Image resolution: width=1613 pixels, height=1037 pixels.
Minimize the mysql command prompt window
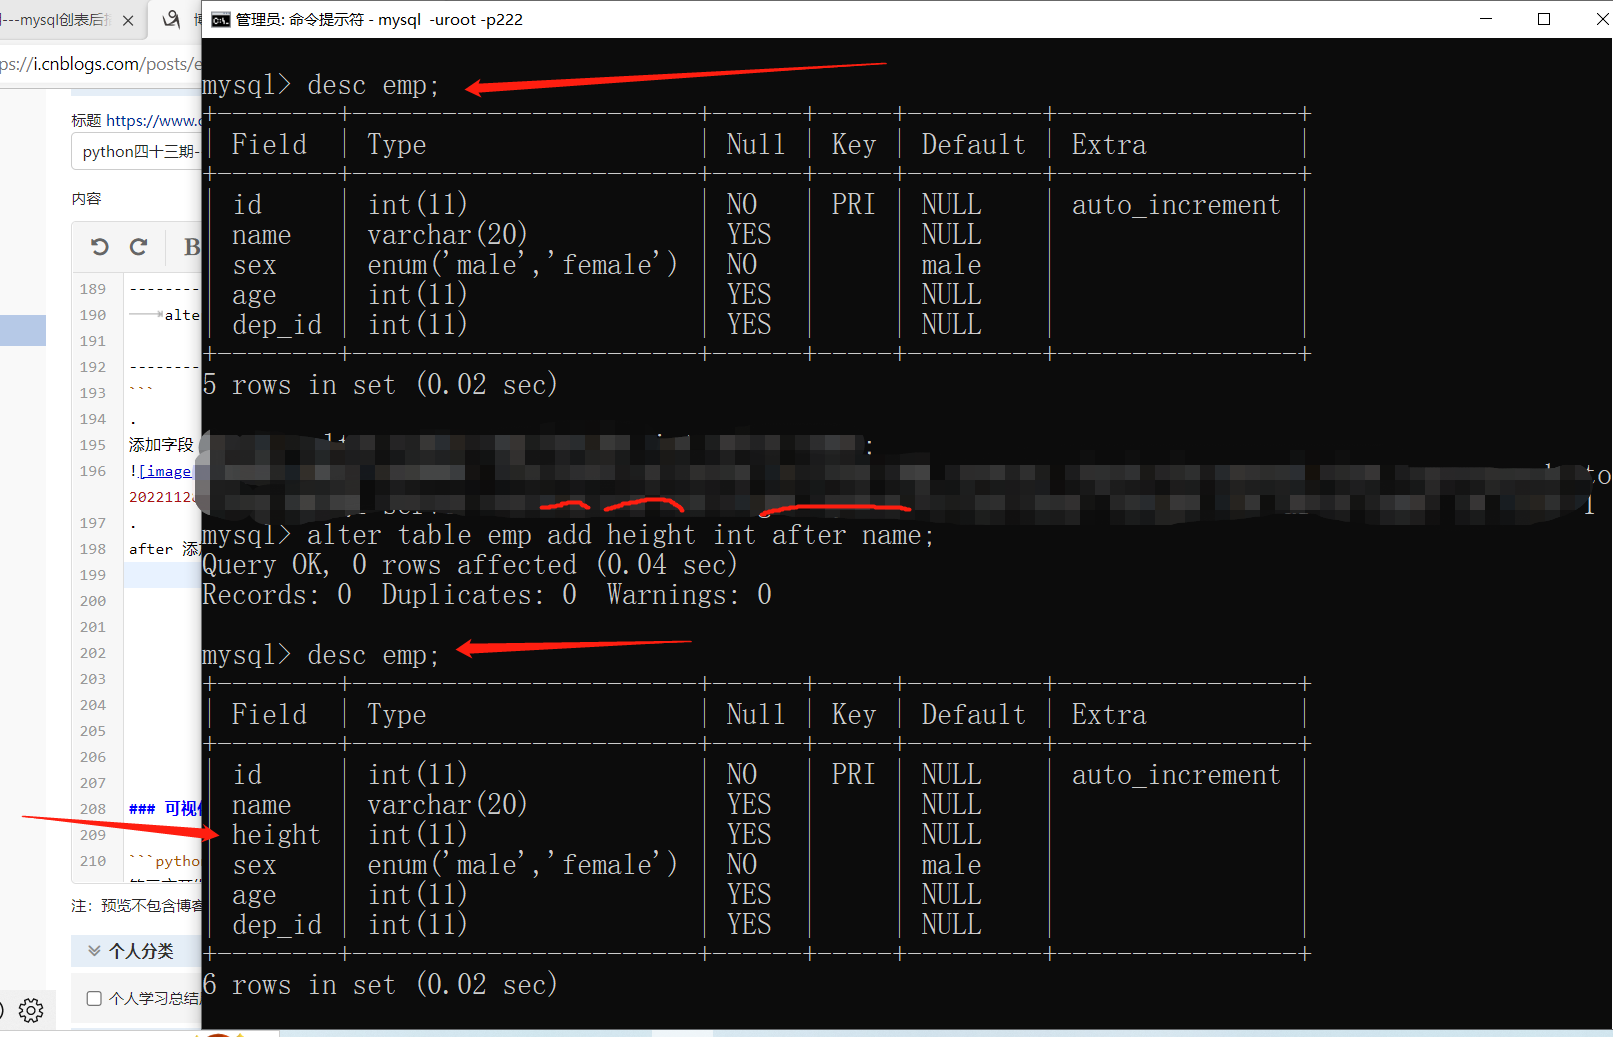1486,19
